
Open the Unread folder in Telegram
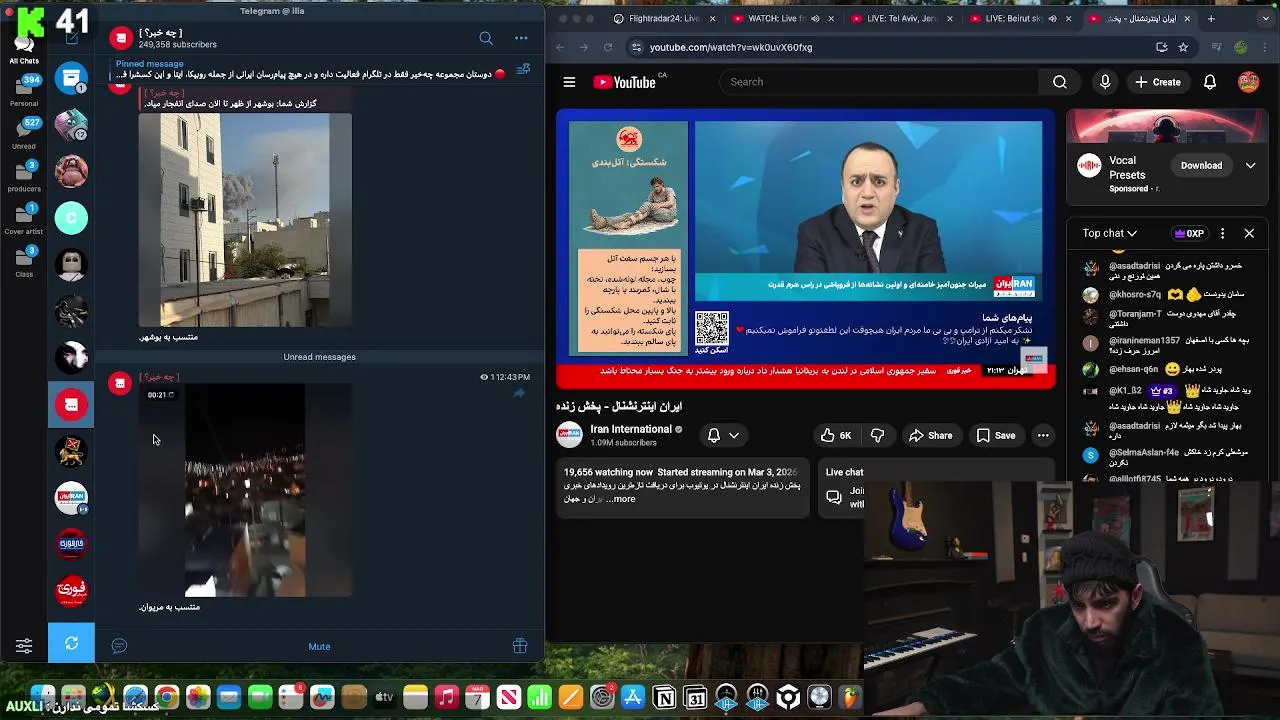coord(24,133)
